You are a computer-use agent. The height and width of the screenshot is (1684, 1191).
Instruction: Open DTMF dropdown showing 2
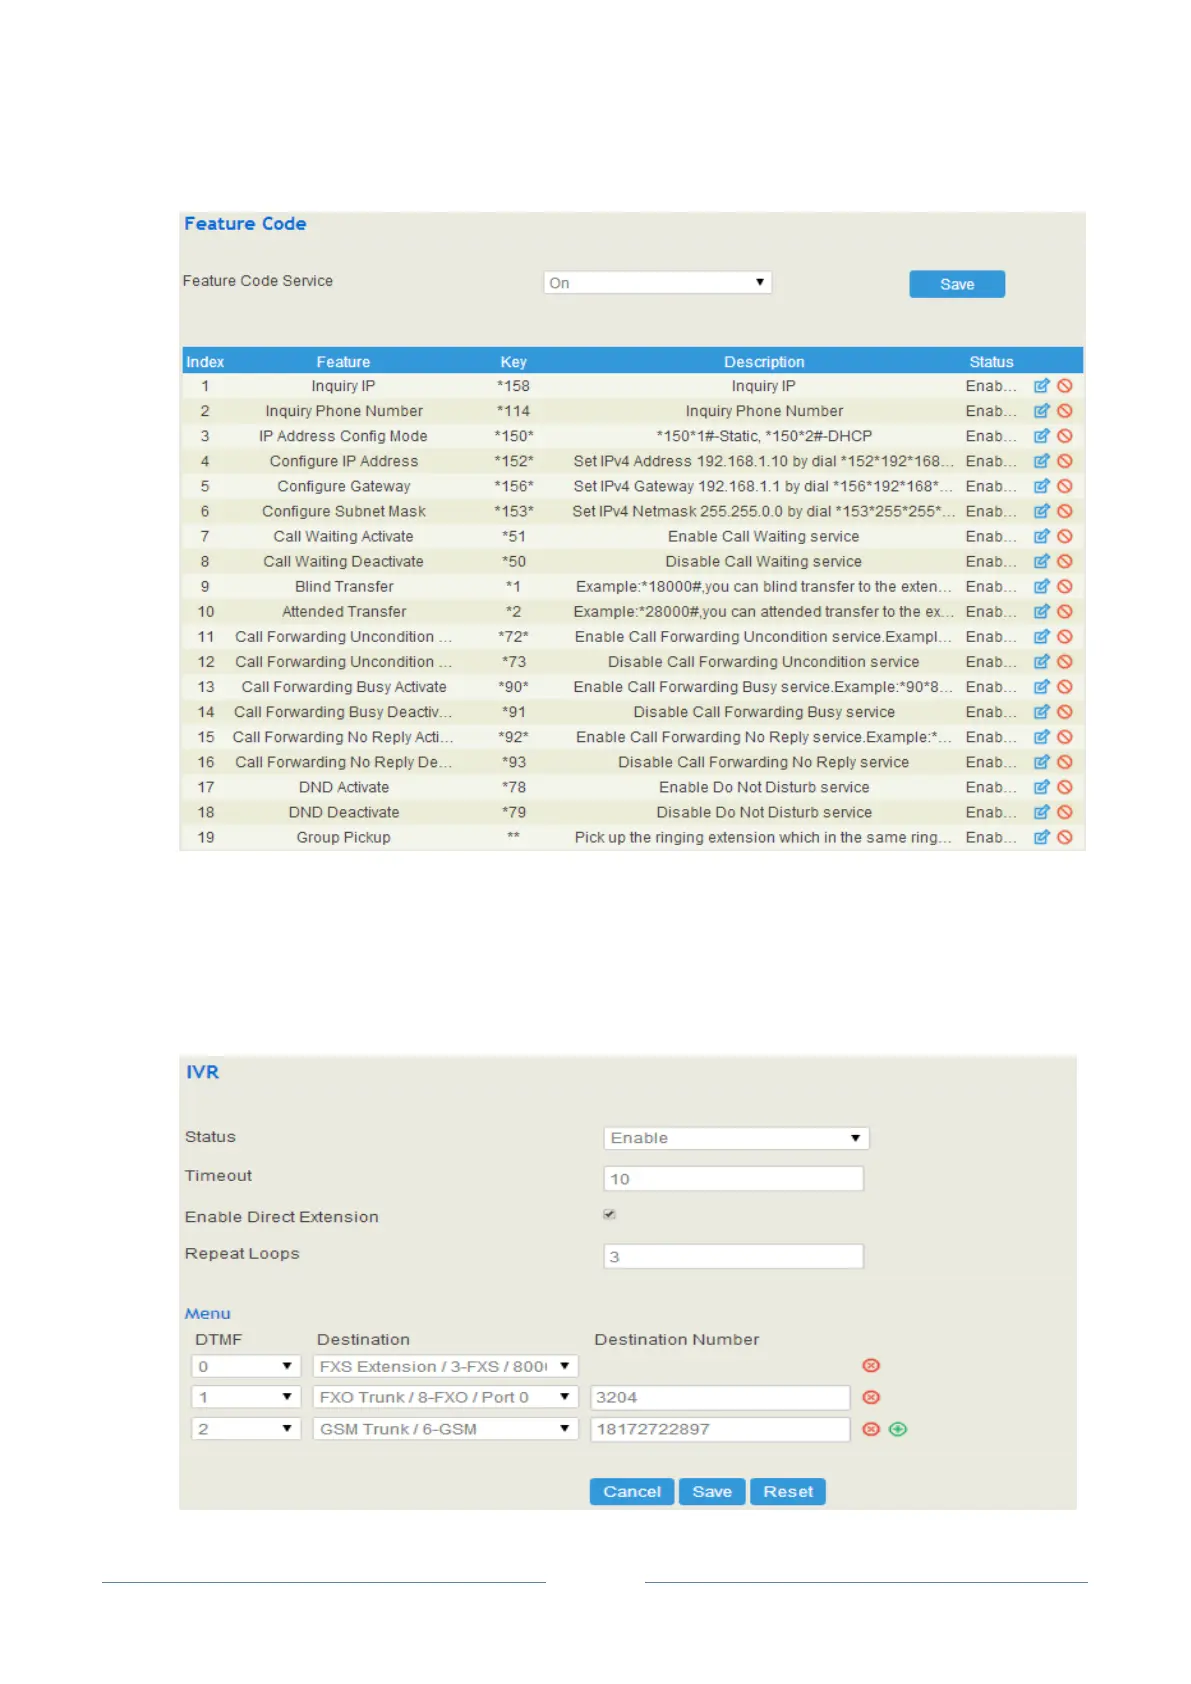pos(246,1429)
